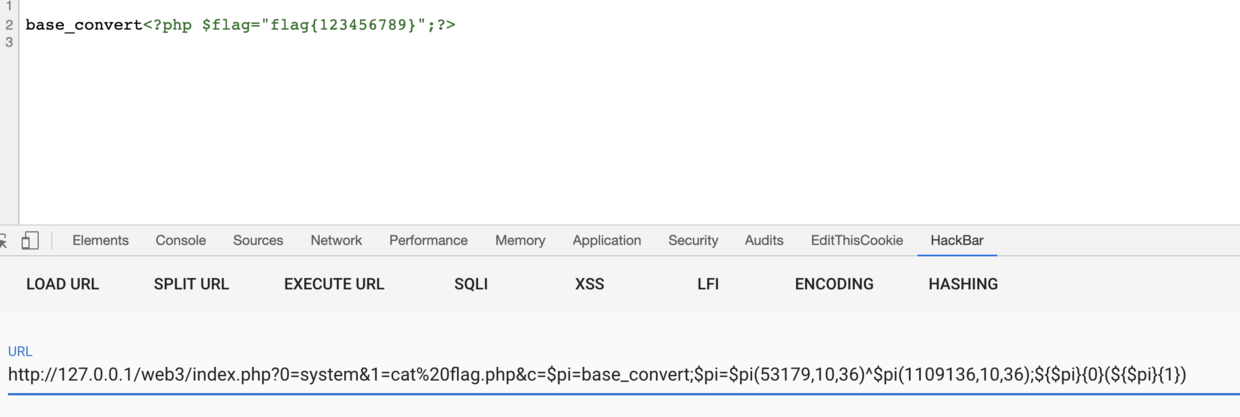This screenshot has height=417, width=1240.
Task: Select the Performance tab
Action: (x=428, y=240)
